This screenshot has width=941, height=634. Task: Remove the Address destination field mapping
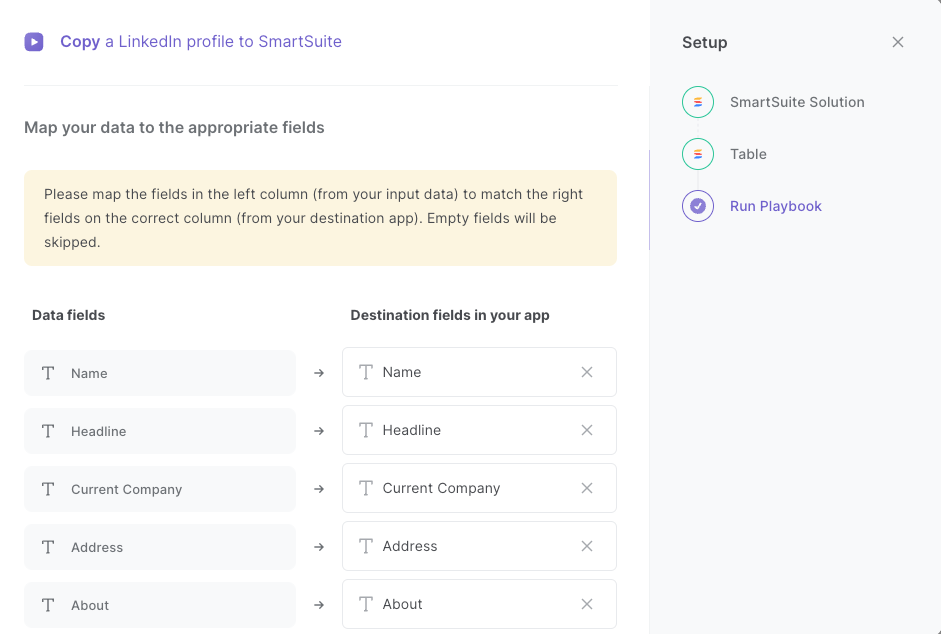point(586,546)
